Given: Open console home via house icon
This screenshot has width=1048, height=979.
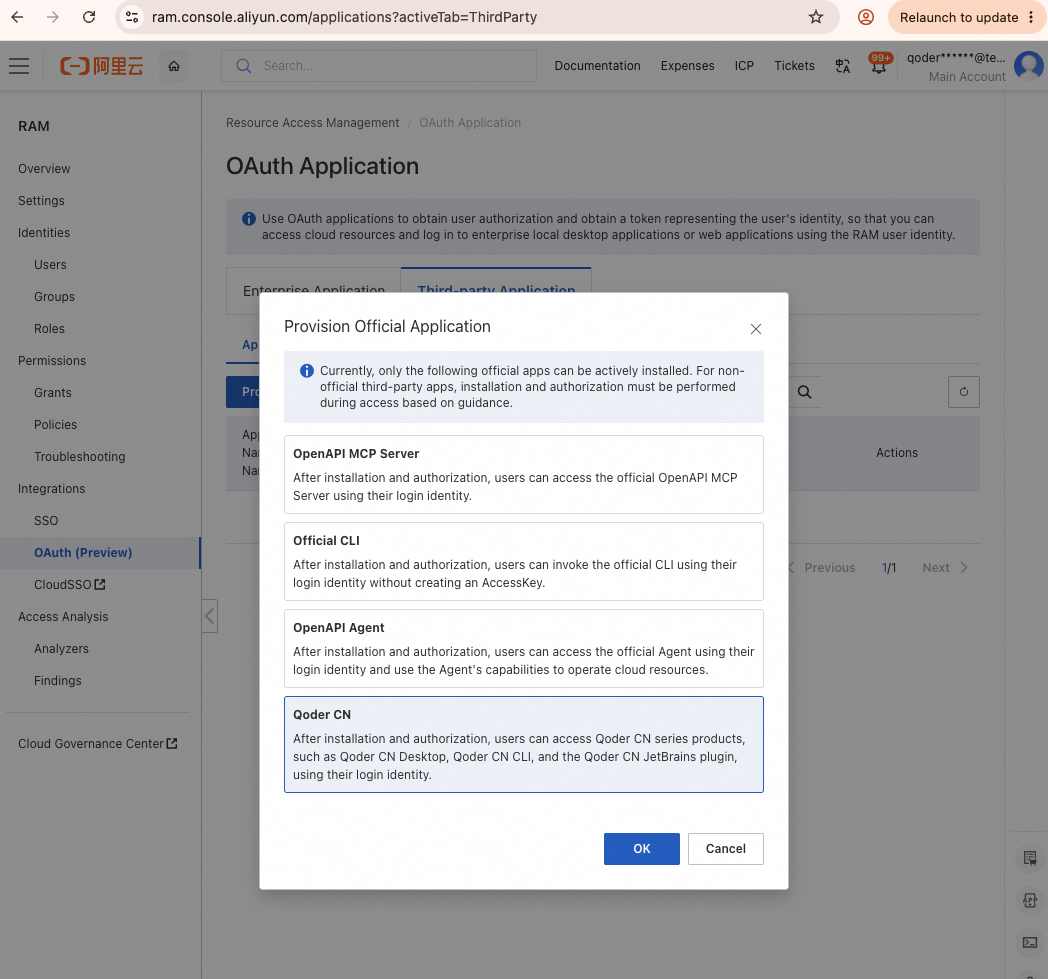Looking at the screenshot, I should pyautogui.click(x=174, y=65).
